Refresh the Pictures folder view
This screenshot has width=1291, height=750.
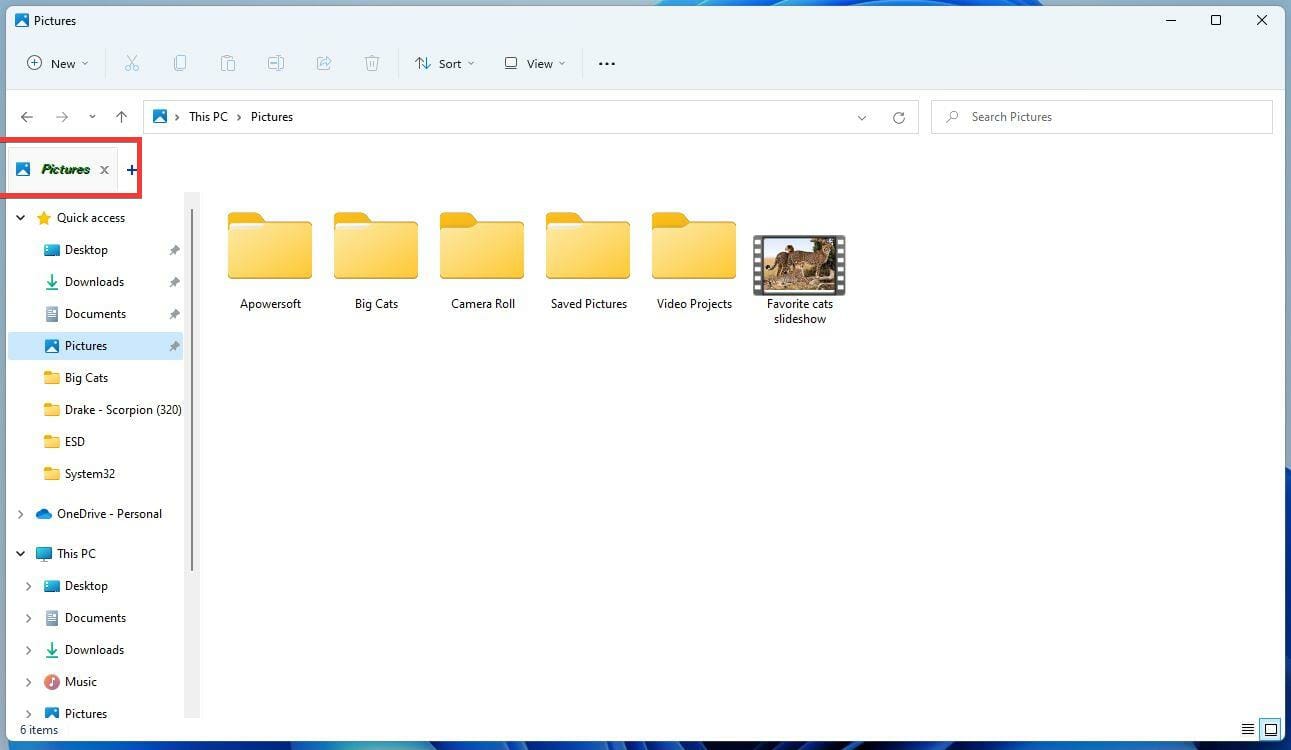[898, 117]
